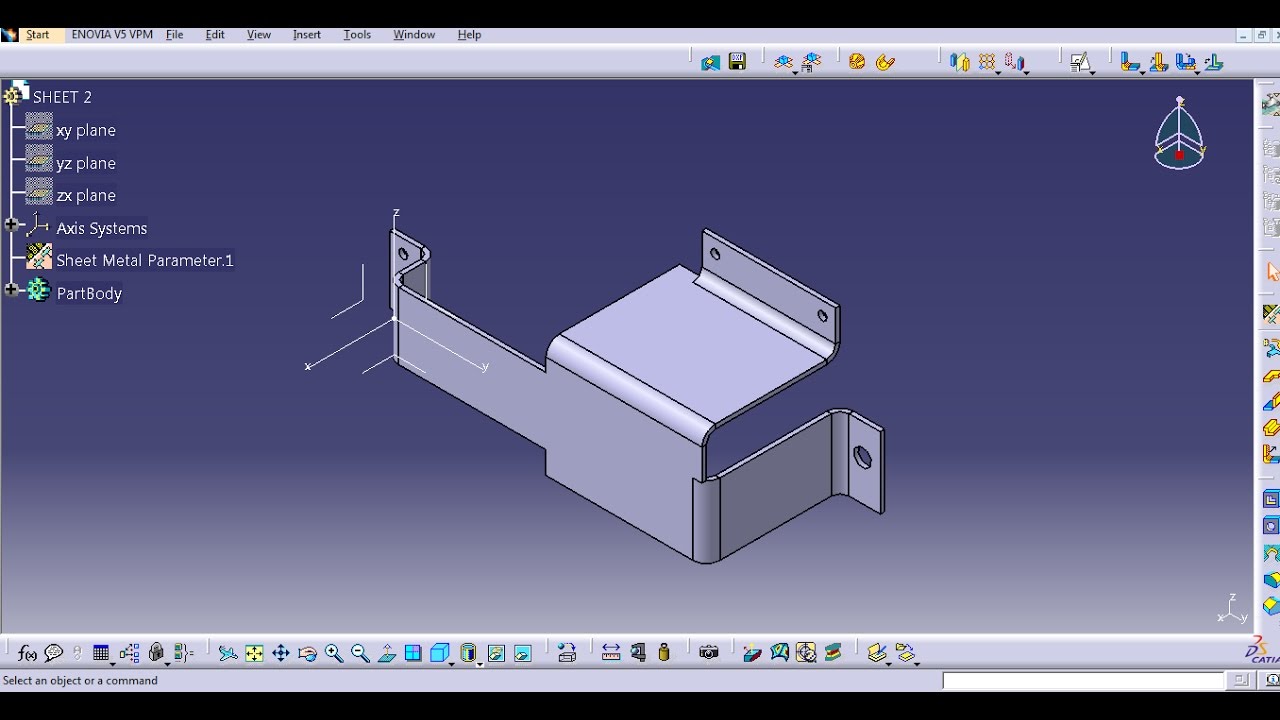Screen dimensions: 1280x720
Task: Click the Save icon in the top toolbar
Action: coord(737,61)
